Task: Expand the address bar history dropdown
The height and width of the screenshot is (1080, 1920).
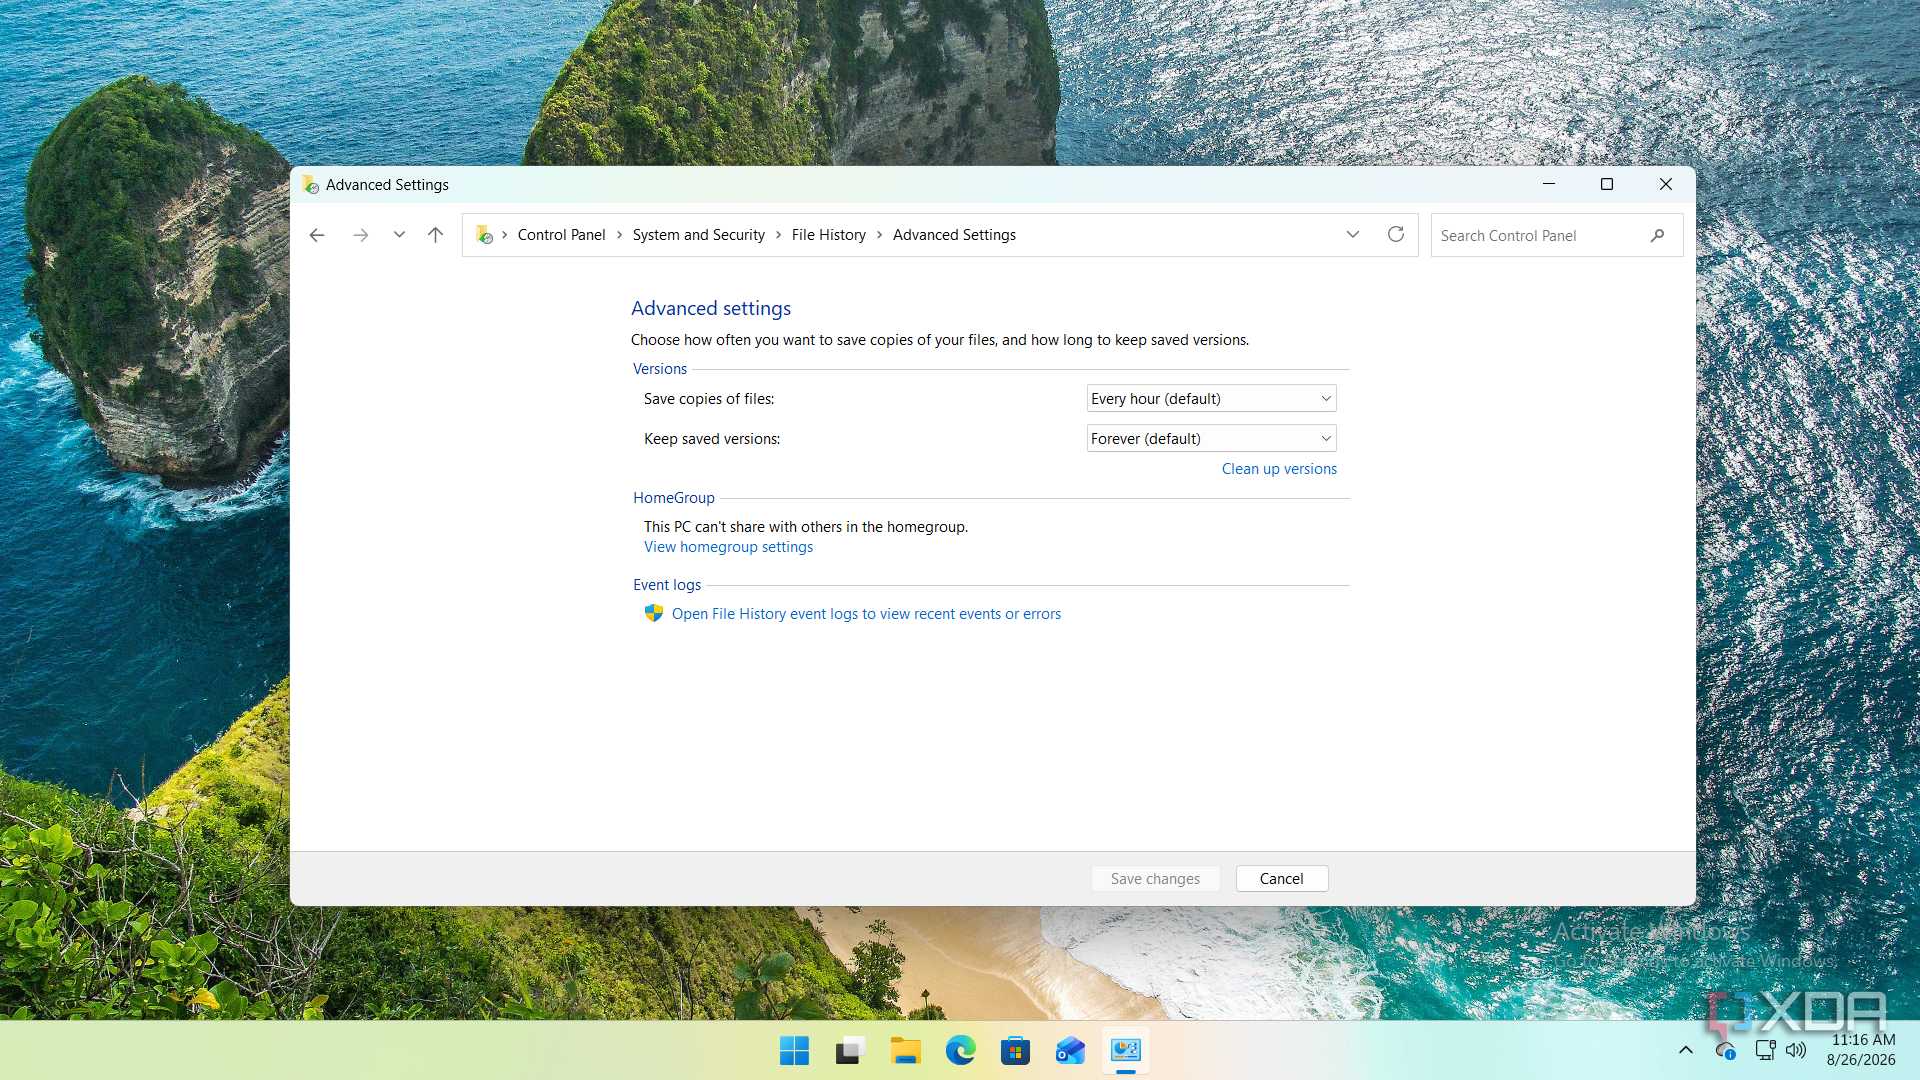Action: pyautogui.click(x=1353, y=234)
